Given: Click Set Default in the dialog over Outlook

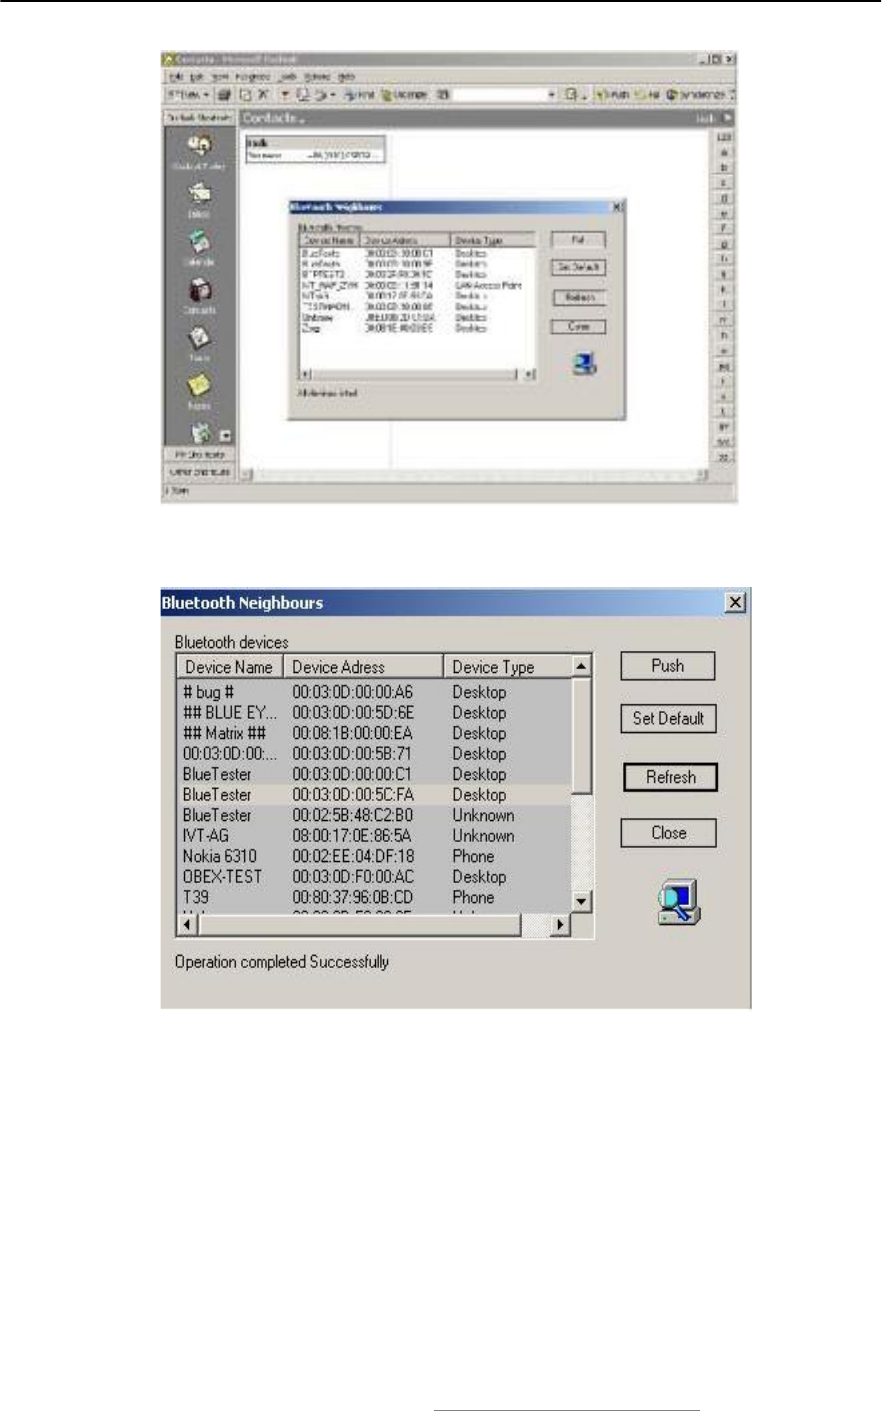Looking at the screenshot, I should coord(578,268).
